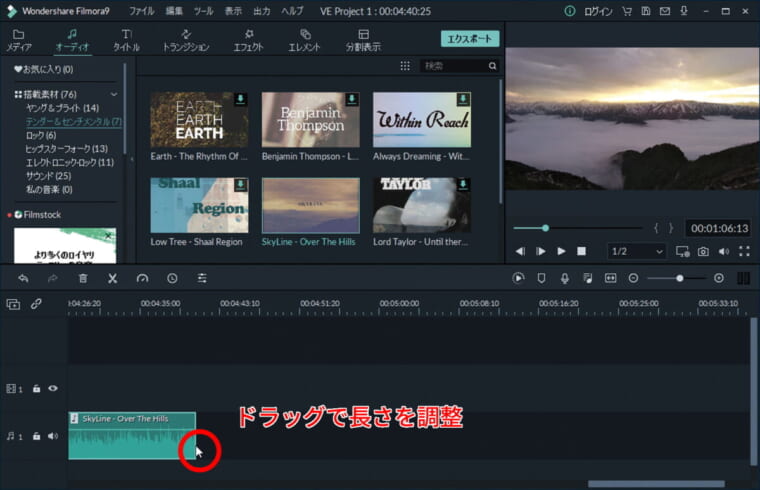
Task: Click the ログイン link
Action: [x=598, y=11]
